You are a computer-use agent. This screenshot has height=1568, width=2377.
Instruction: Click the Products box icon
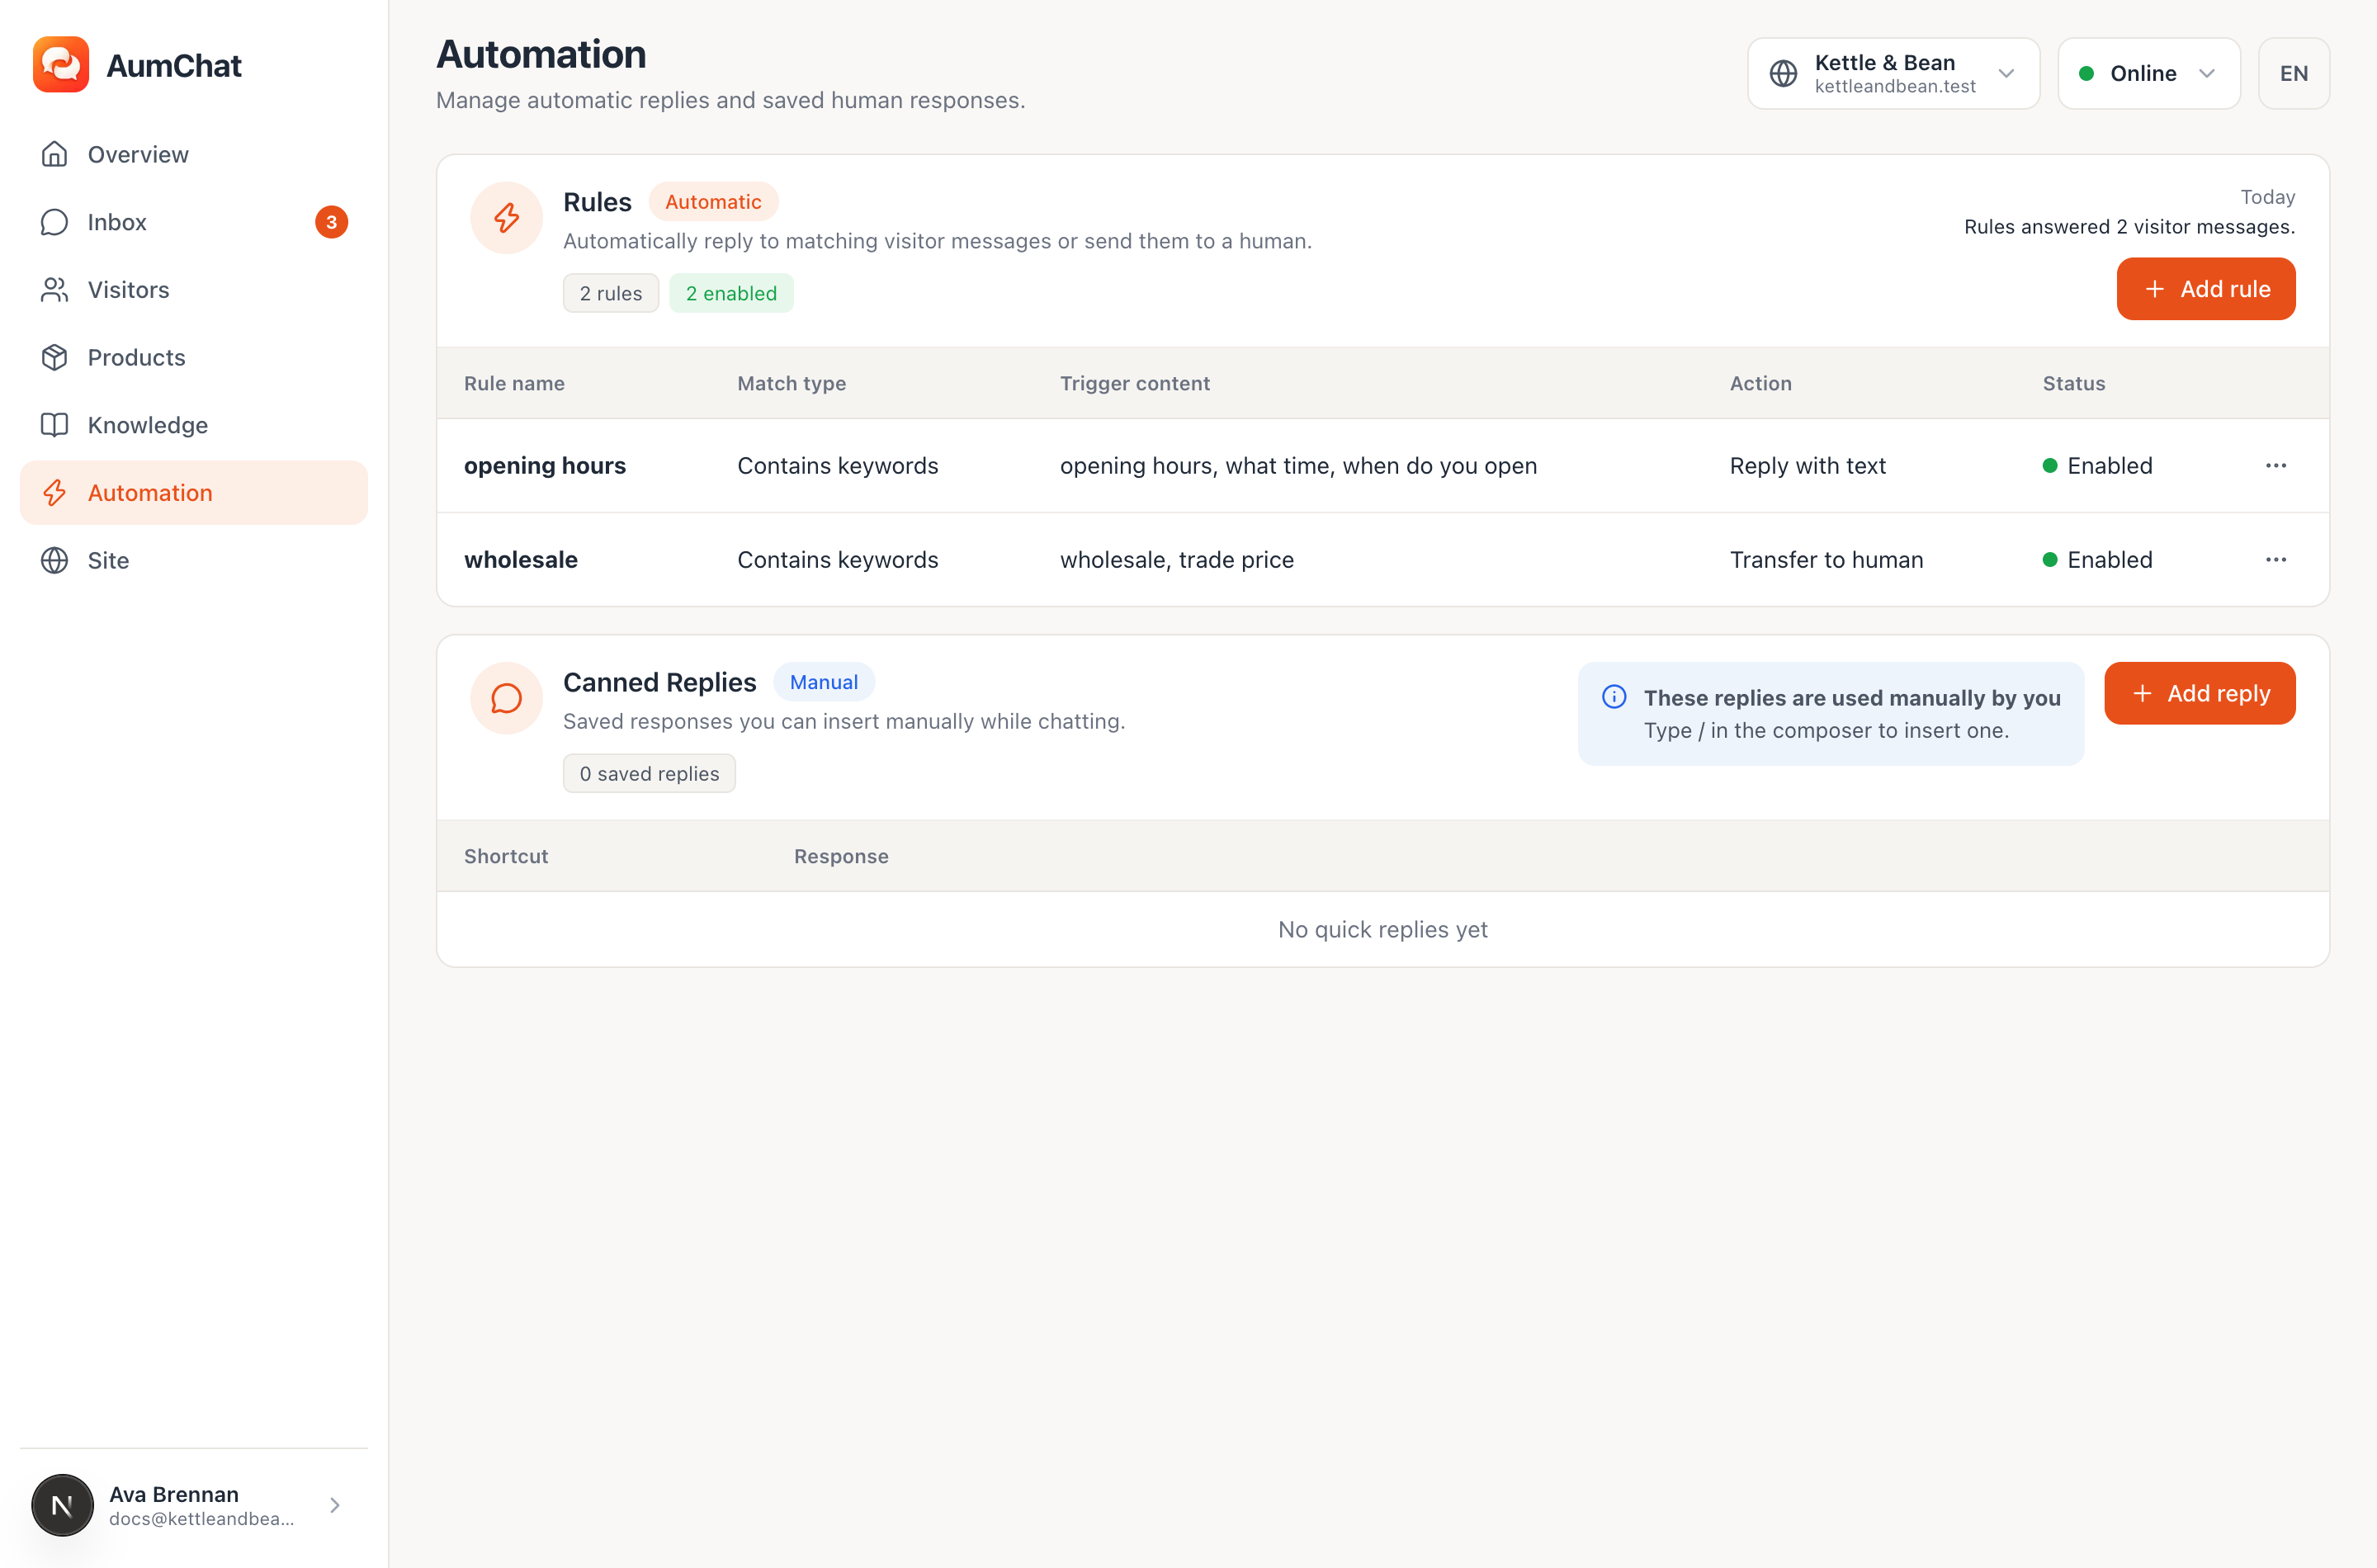point(54,357)
